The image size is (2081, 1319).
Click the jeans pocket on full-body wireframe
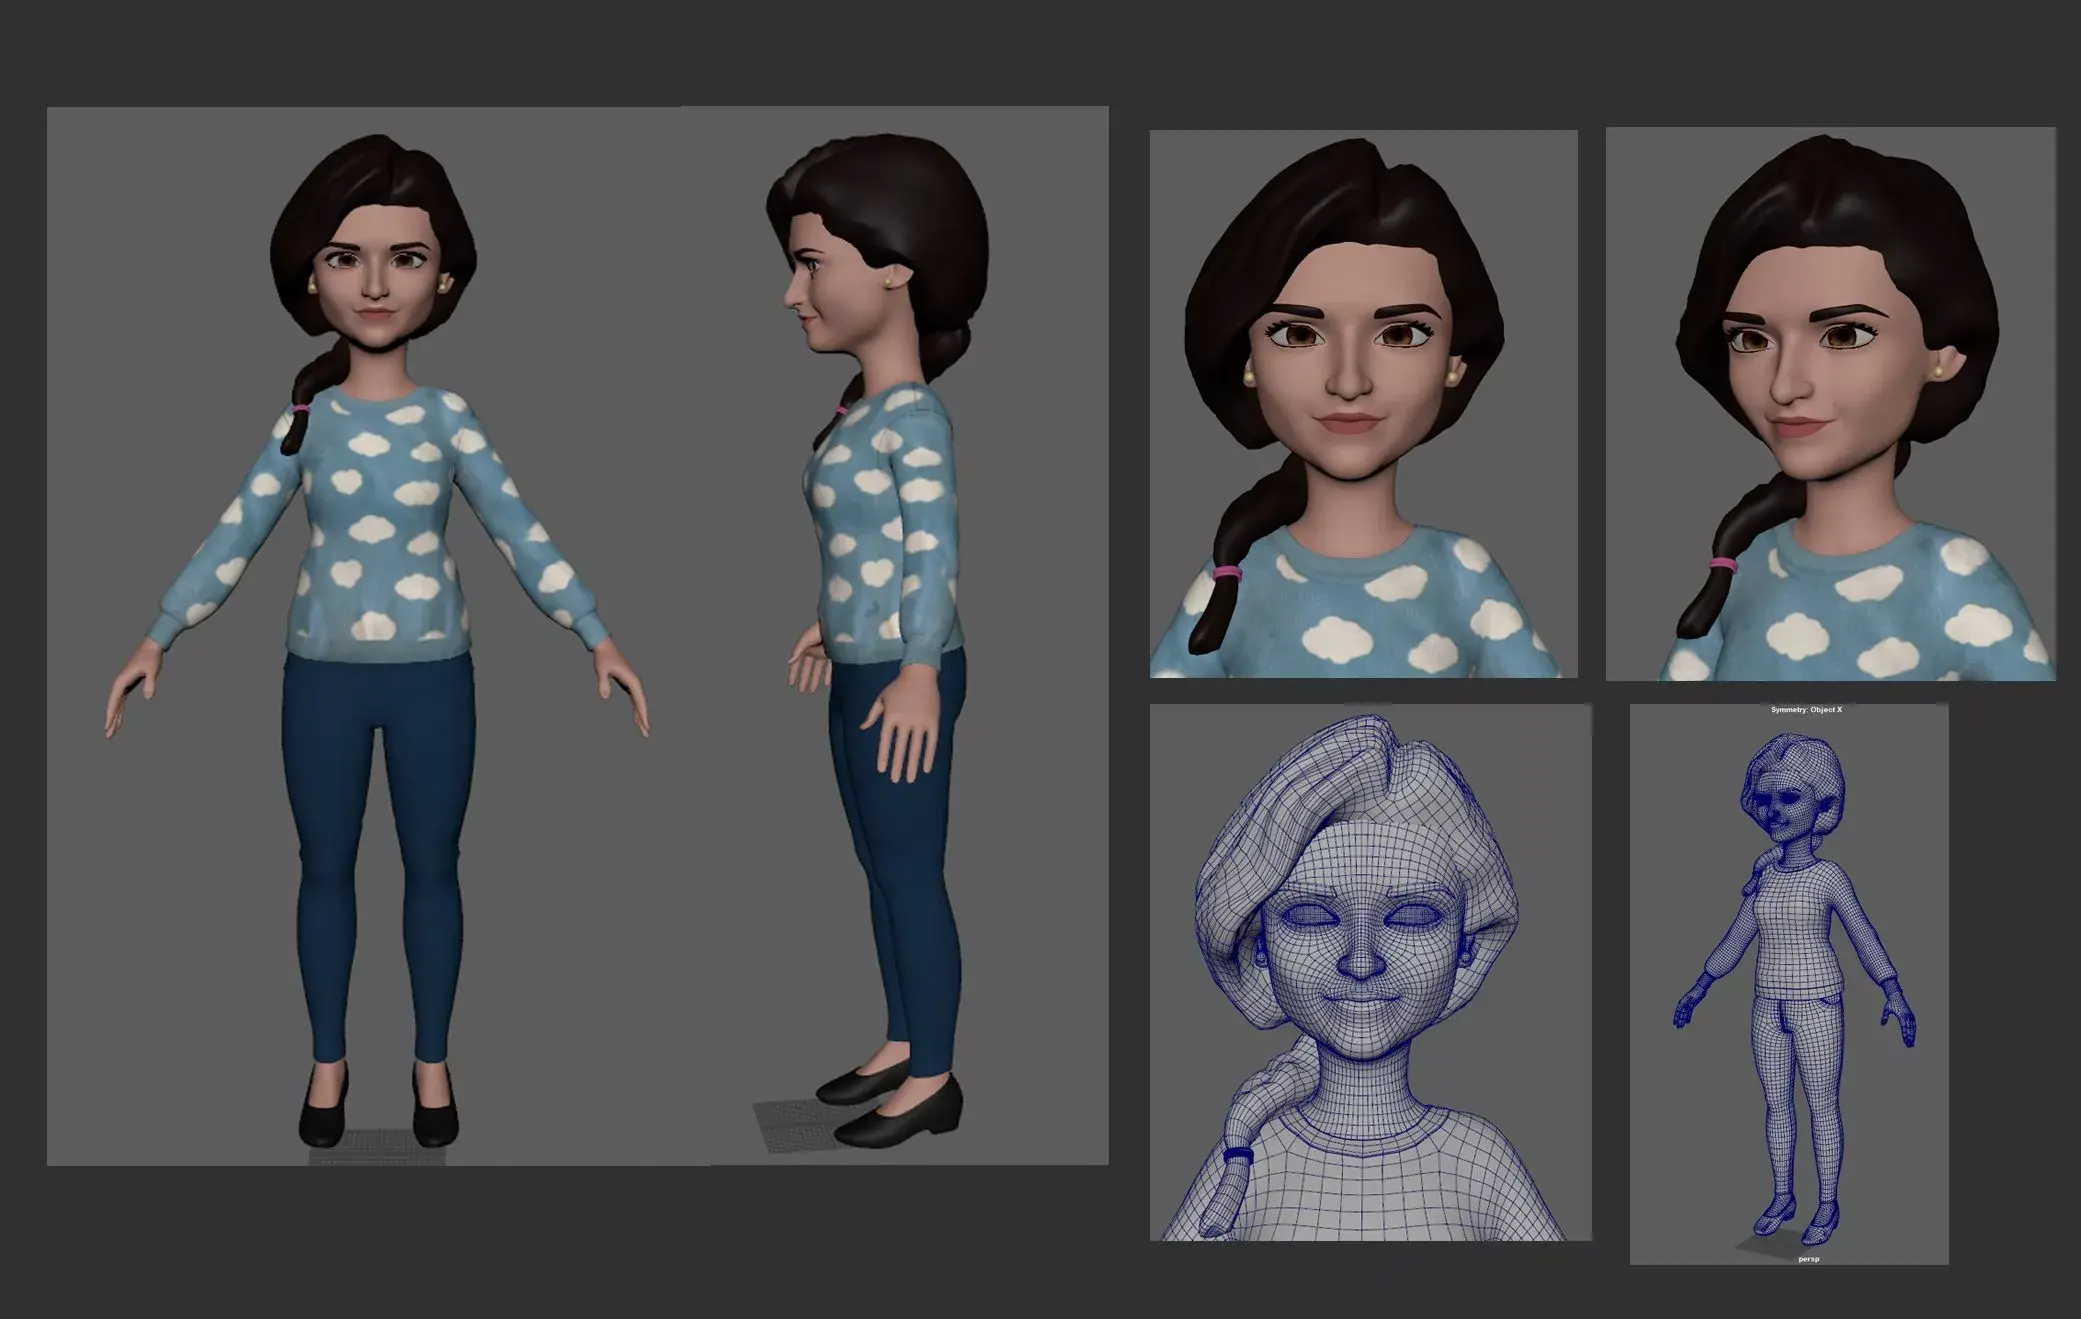[x=1830, y=1000]
